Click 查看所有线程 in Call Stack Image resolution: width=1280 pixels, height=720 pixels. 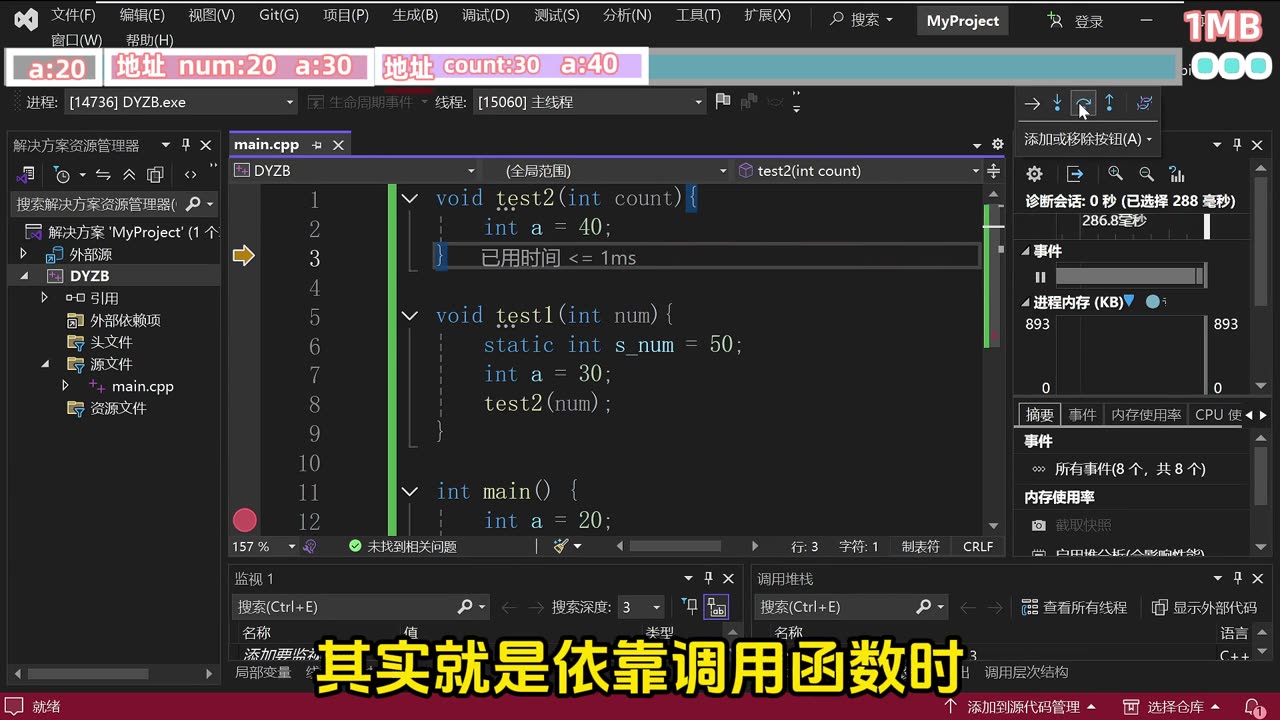(1075, 607)
